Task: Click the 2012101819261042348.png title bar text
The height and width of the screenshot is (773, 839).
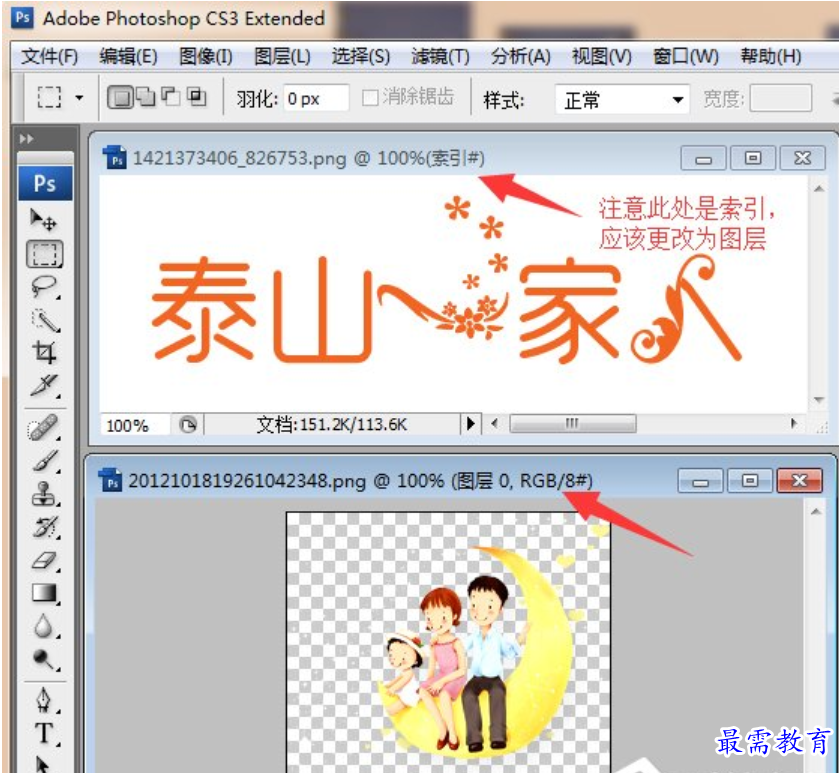Action: click(361, 481)
